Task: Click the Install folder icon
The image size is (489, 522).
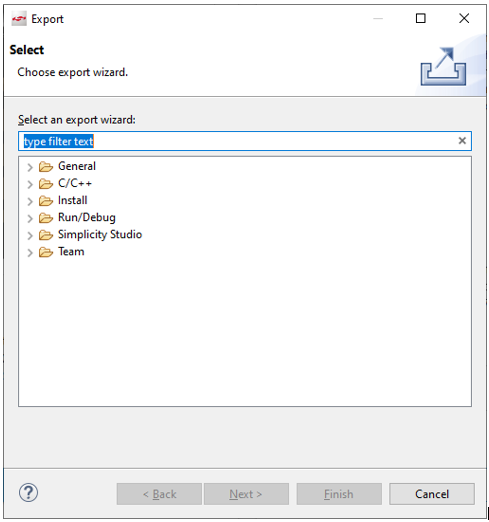Action: pos(46,201)
